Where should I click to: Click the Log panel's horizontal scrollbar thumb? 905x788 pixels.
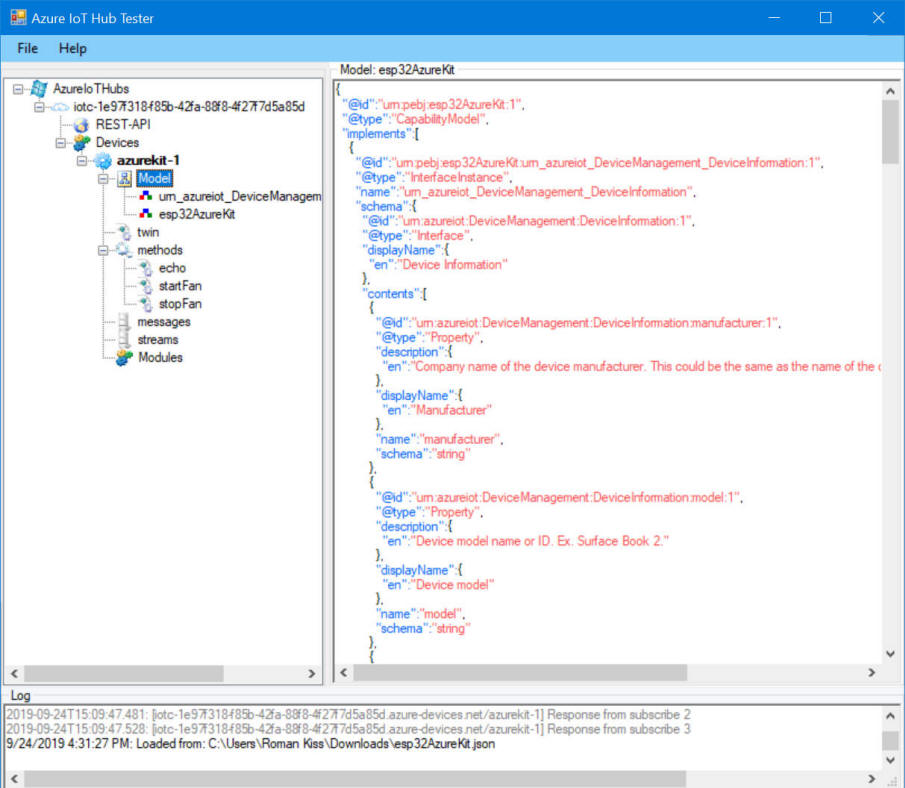[355, 779]
